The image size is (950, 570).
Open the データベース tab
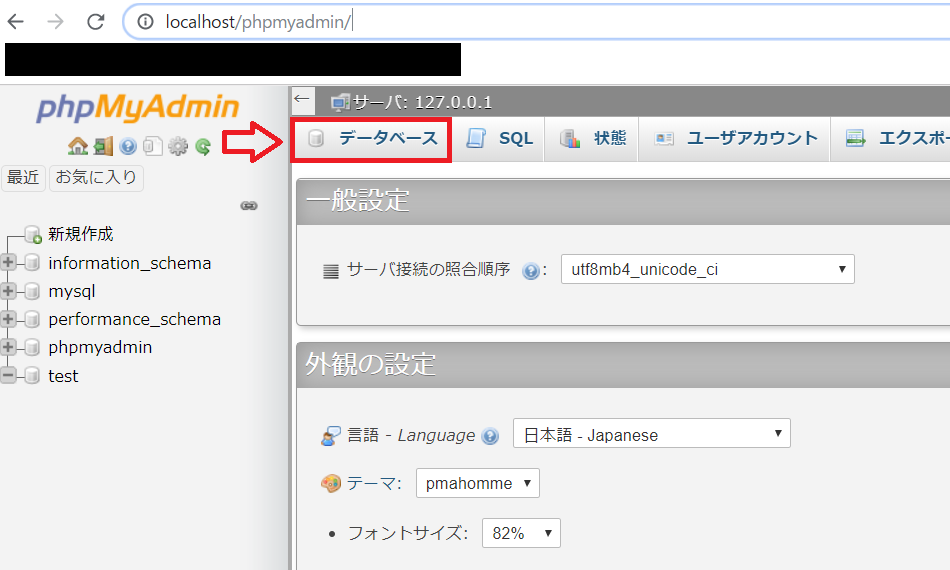click(x=371, y=139)
